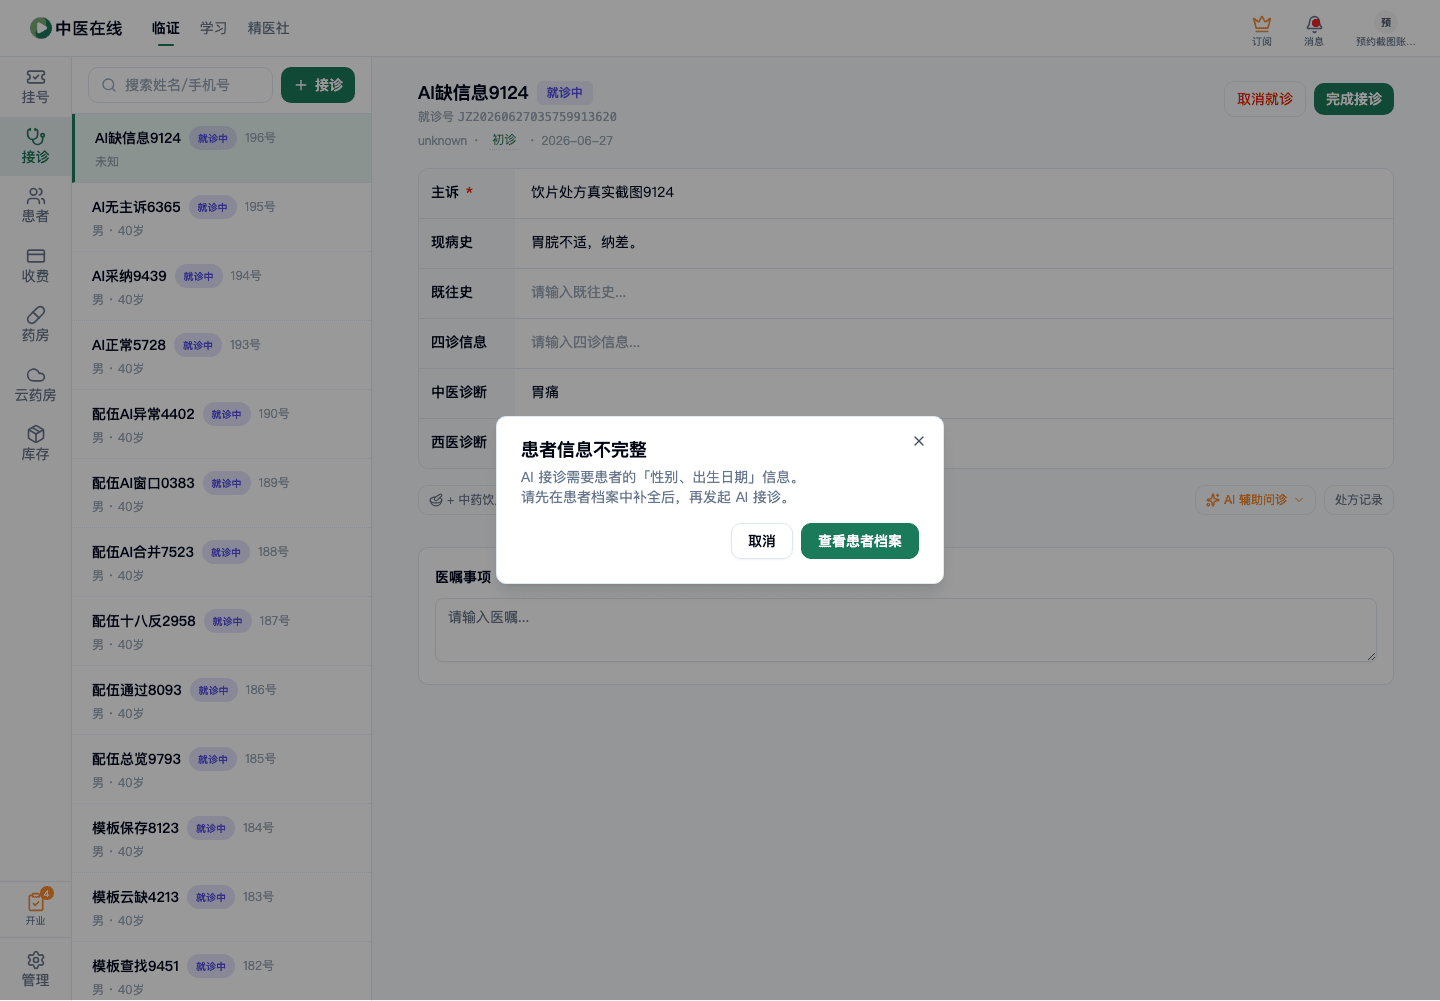This screenshot has width=1440, height=1001.
Task: Click the + 接诊 button
Action: (318, 85)
